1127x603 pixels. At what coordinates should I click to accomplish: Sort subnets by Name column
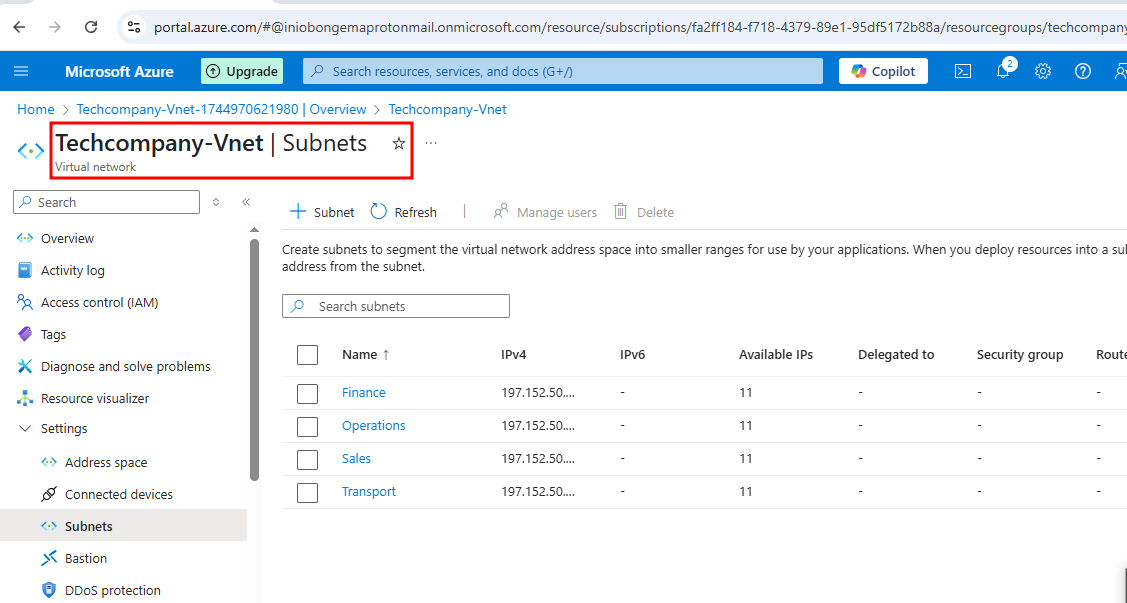click(366, 354)
